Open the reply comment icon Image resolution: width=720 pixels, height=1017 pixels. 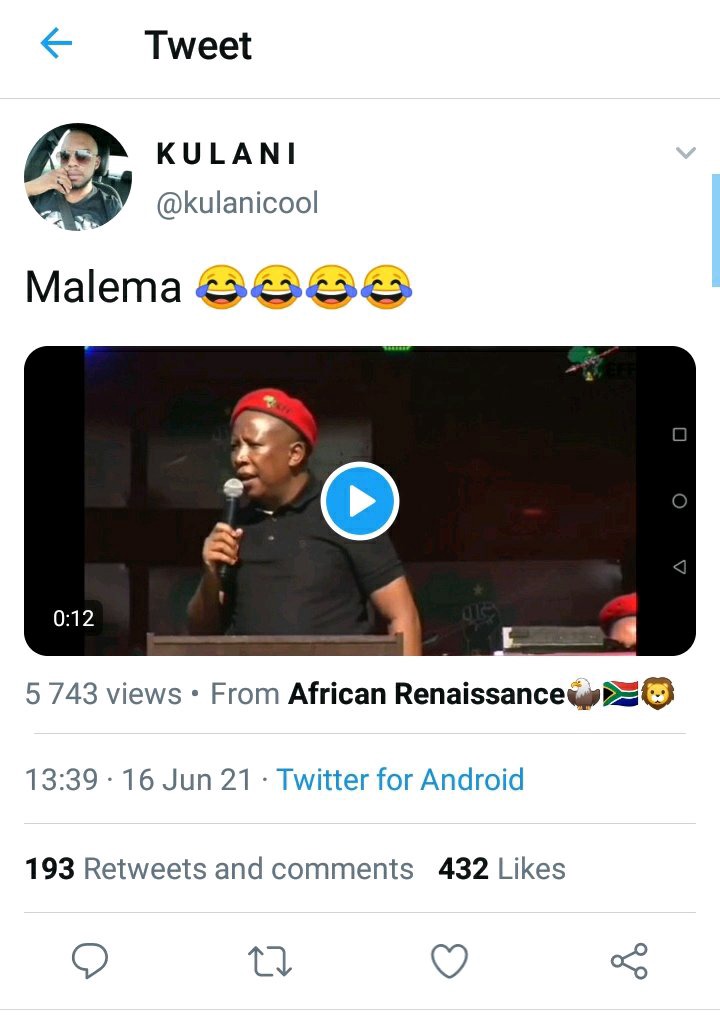coord(90,961)
